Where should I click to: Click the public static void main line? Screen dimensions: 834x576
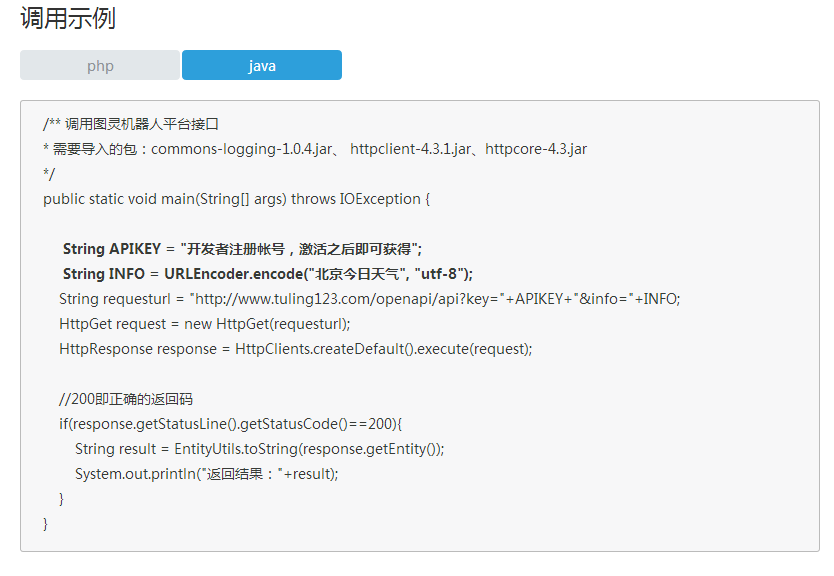click(x=237, y=199)
